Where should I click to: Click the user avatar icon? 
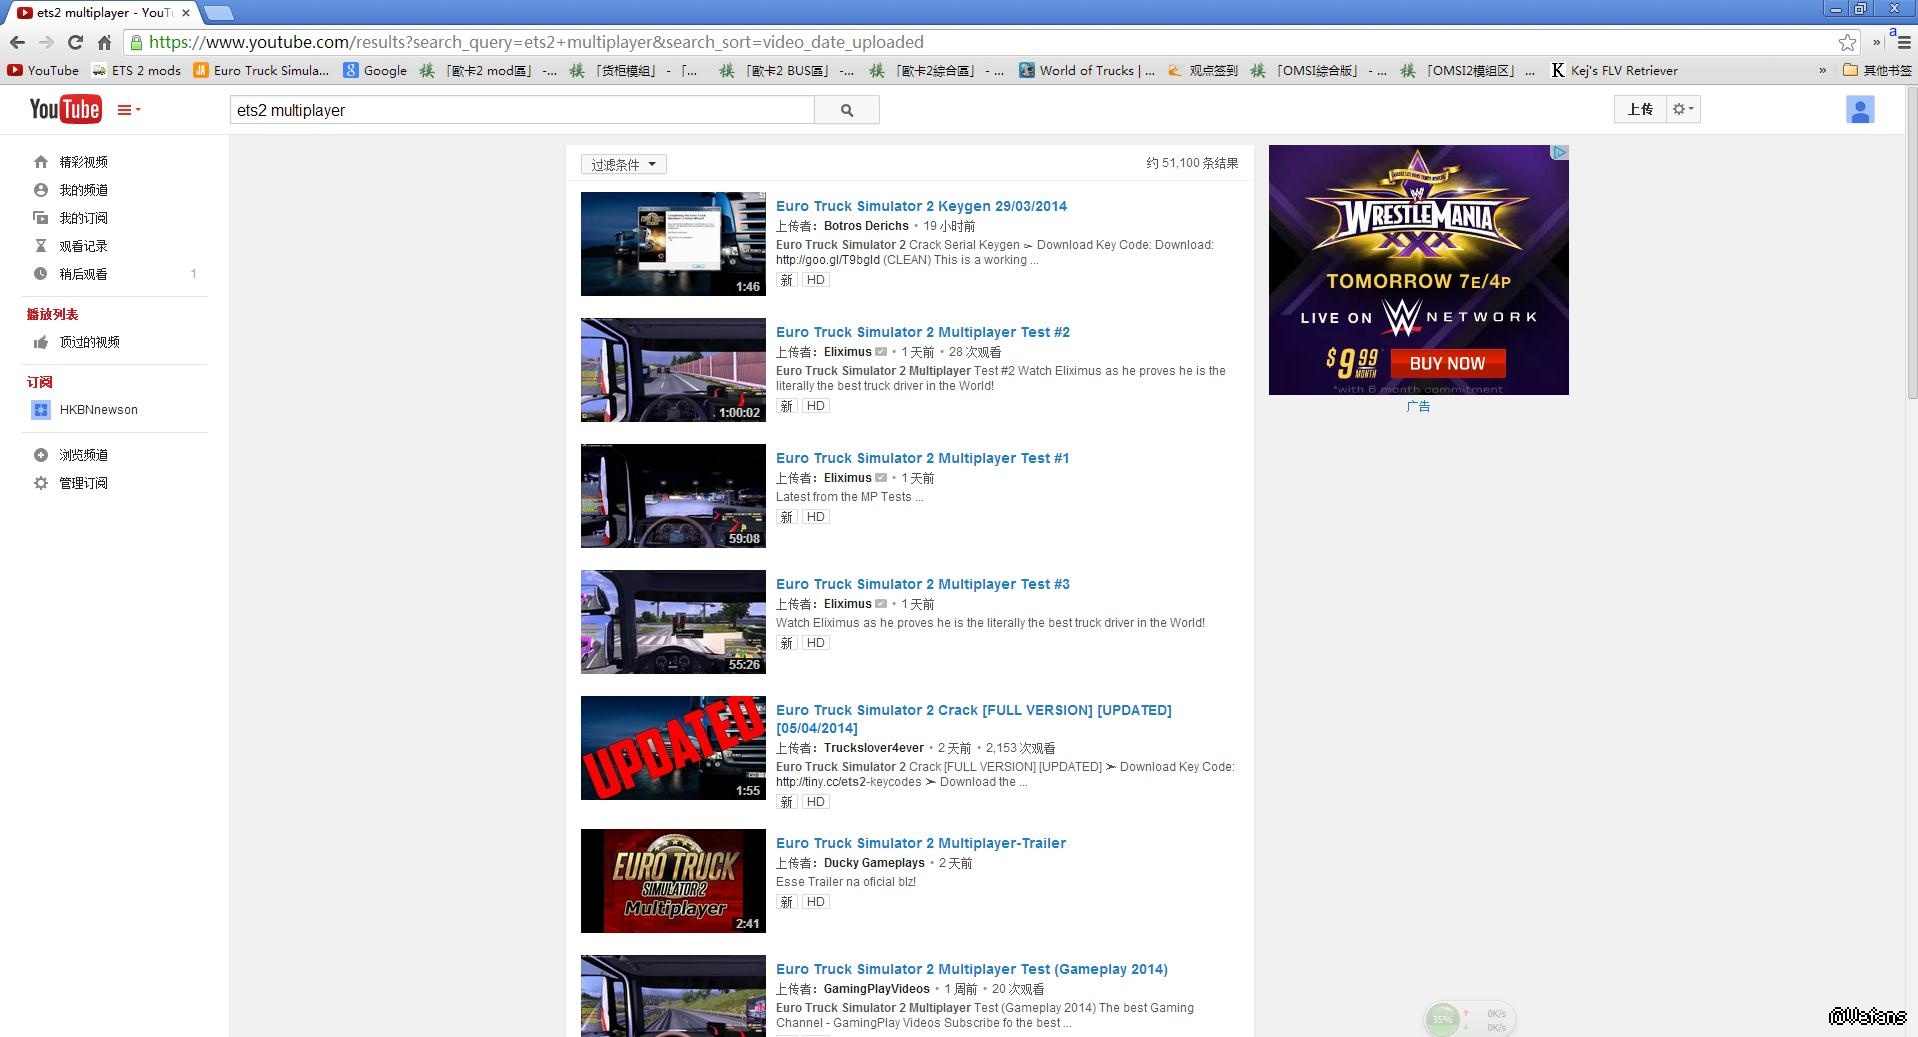click(1859, 110)
